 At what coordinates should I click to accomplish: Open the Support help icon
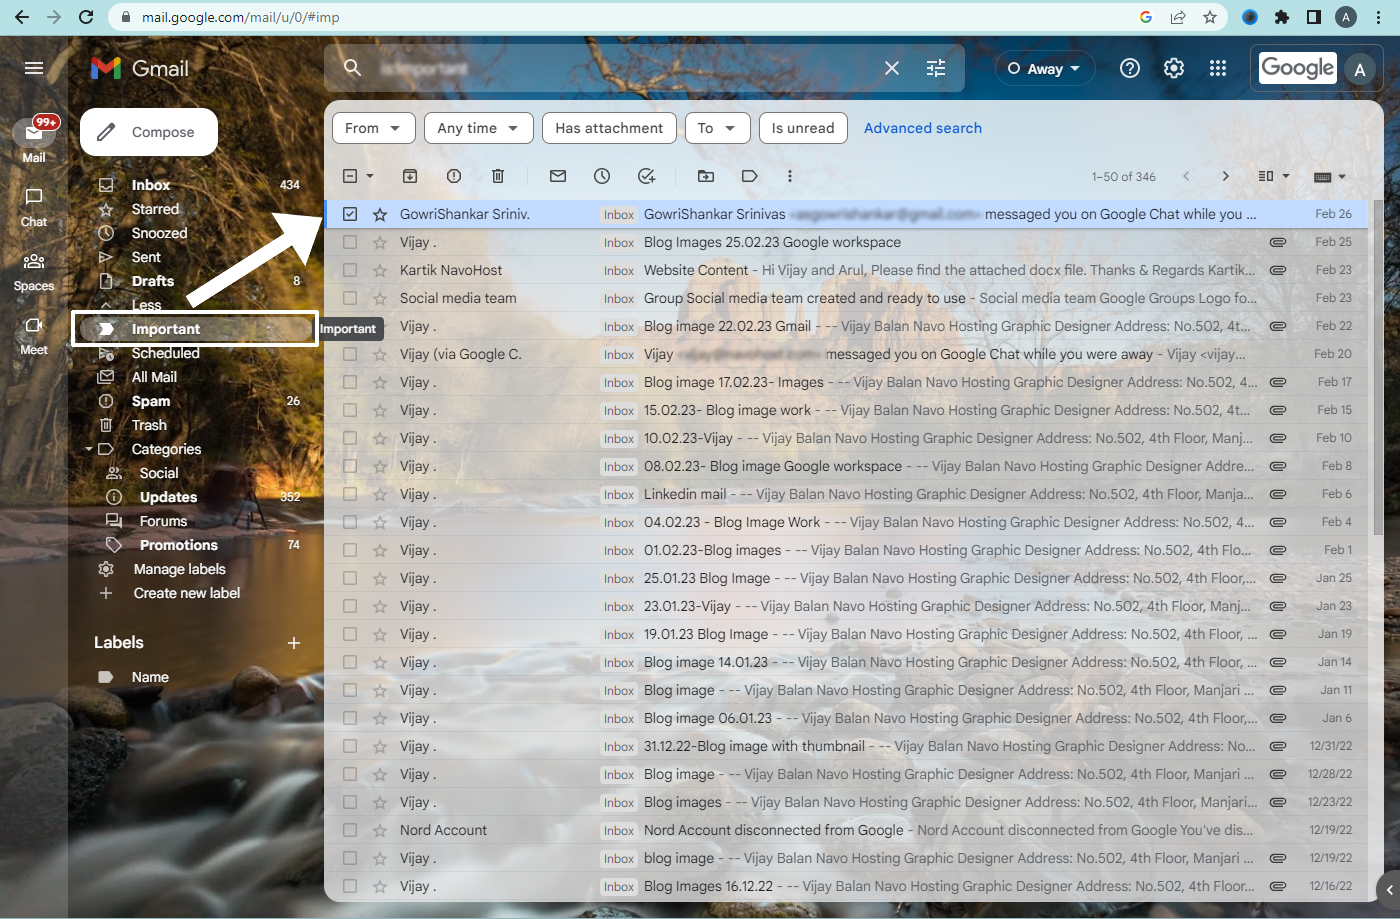point(1130,68)
